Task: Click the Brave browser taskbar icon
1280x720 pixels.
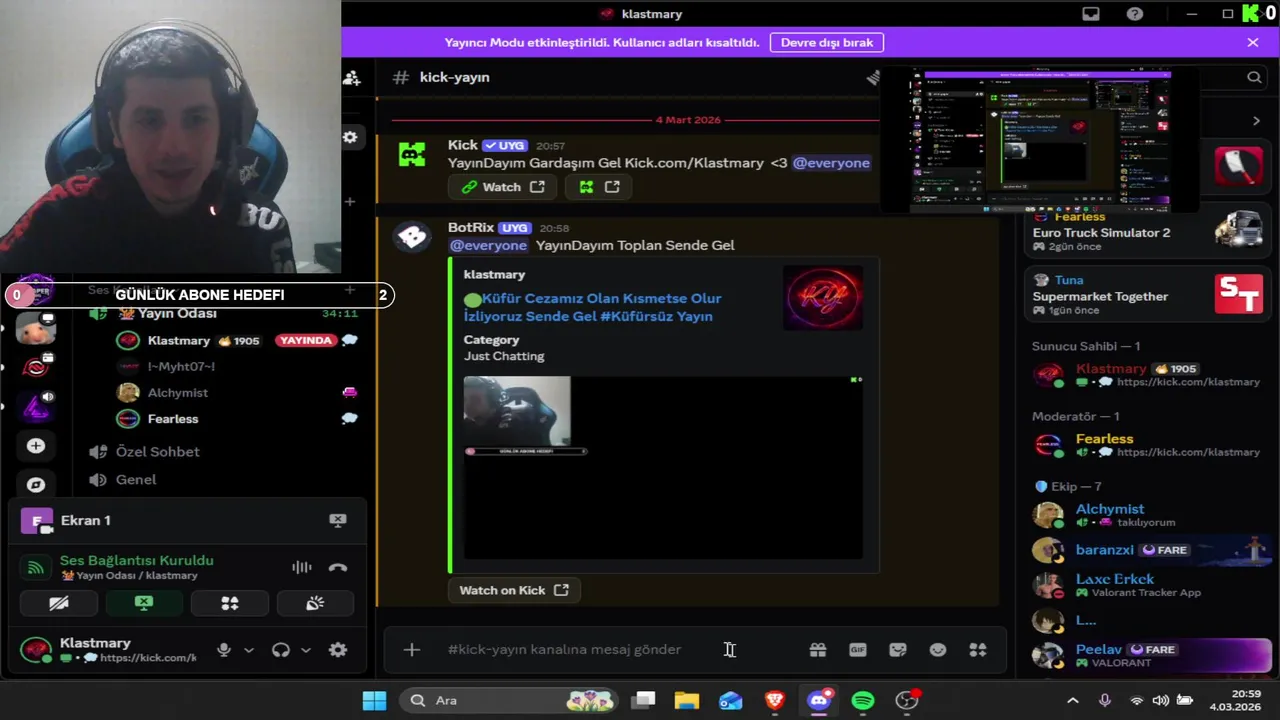Action: (x=775, y=700)
